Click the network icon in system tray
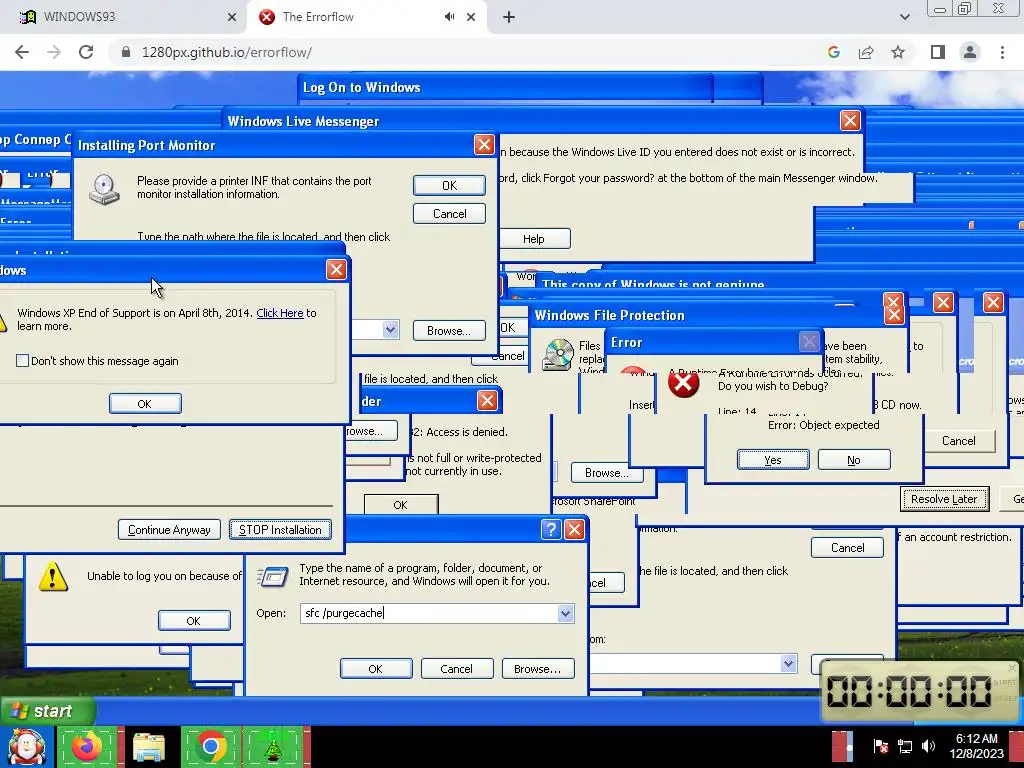This screenshot has height=768, width=1024. point(904,746)
